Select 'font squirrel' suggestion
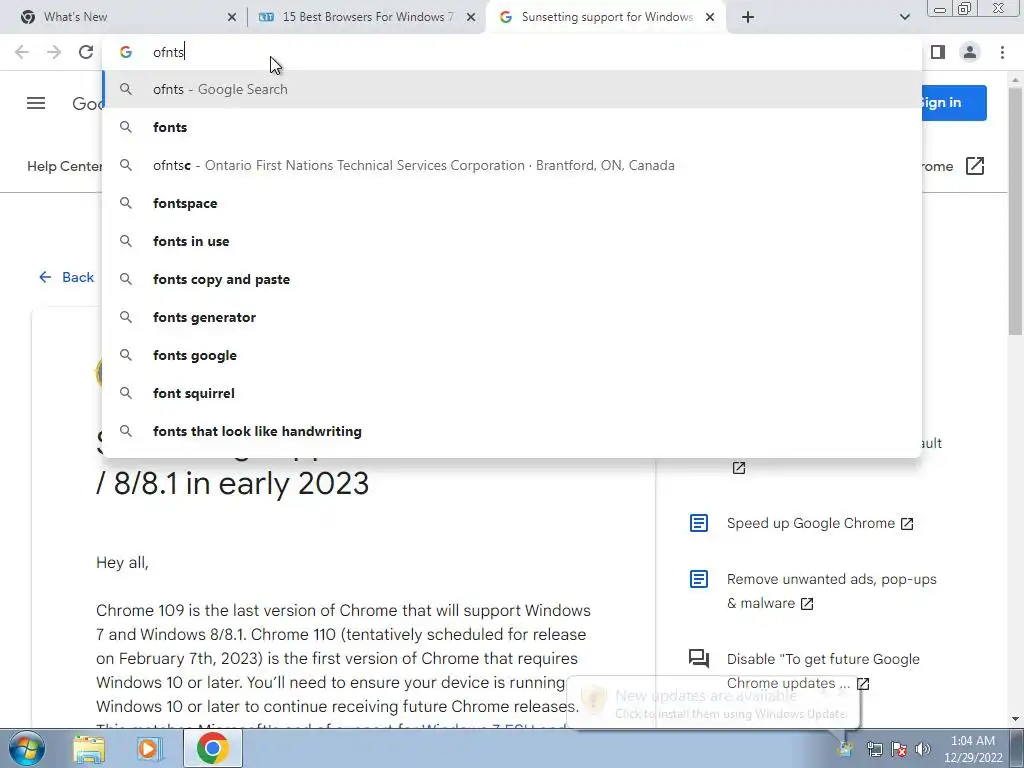The width and height of the screenshot is (1024, 768). coord(512,393)
